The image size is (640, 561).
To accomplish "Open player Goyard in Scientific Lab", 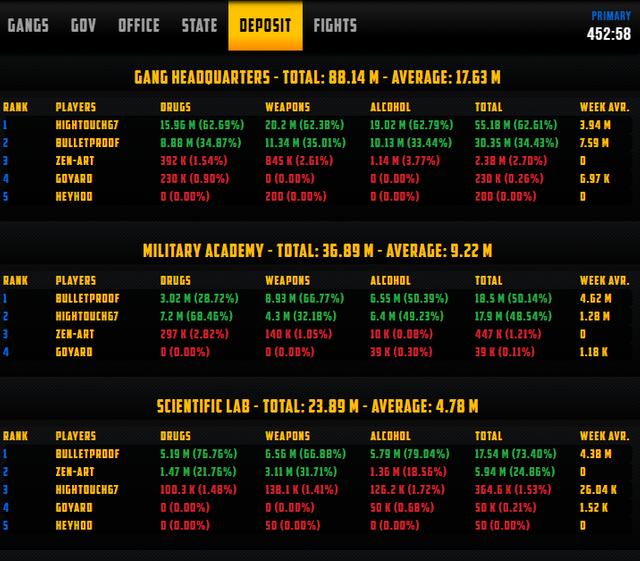I will point(74,508).
